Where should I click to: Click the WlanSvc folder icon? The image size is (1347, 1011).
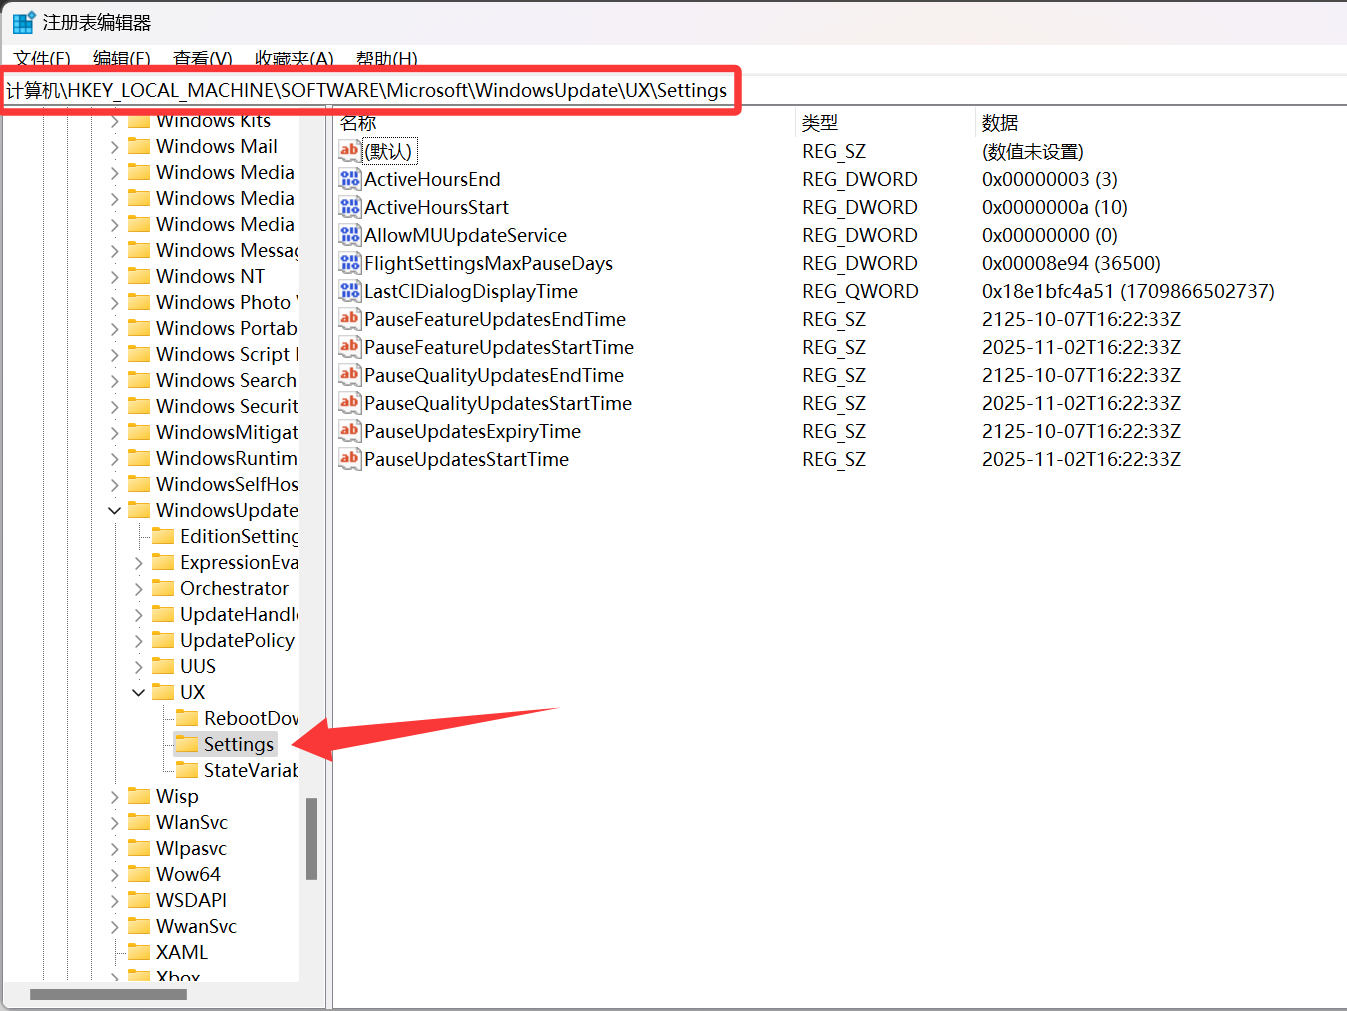(139, 822)
